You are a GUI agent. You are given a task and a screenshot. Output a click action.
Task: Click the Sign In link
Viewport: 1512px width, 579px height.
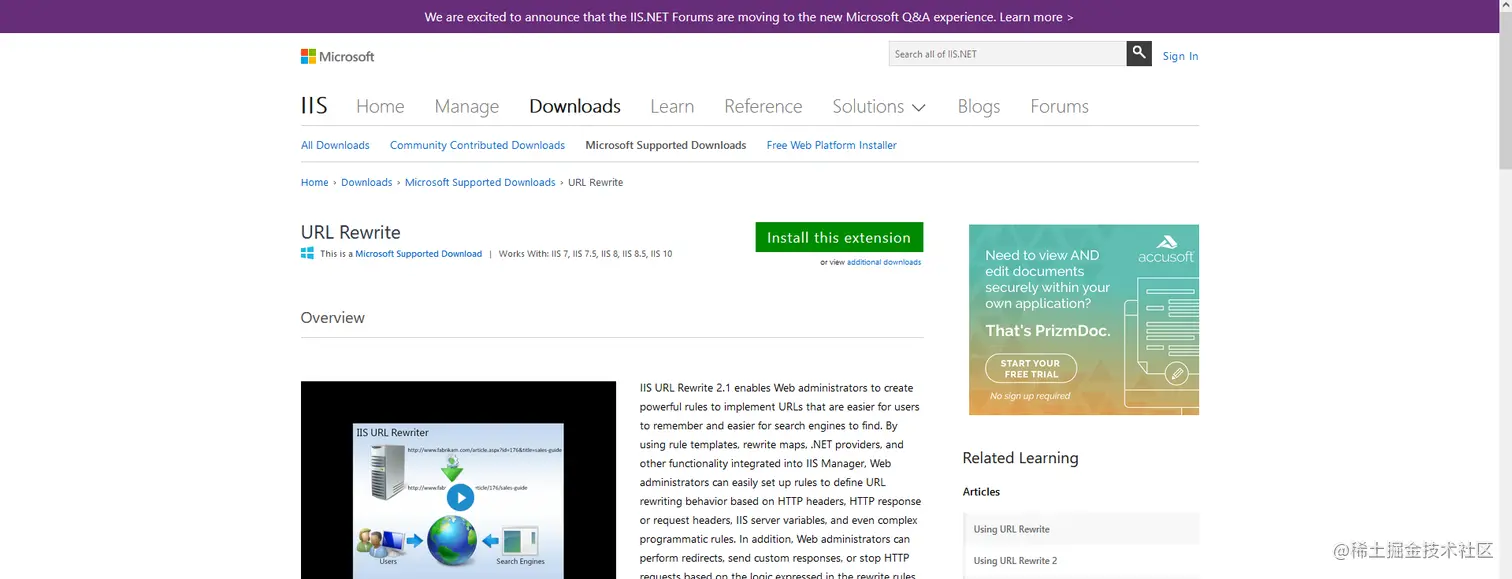(x=1180, y=56)
